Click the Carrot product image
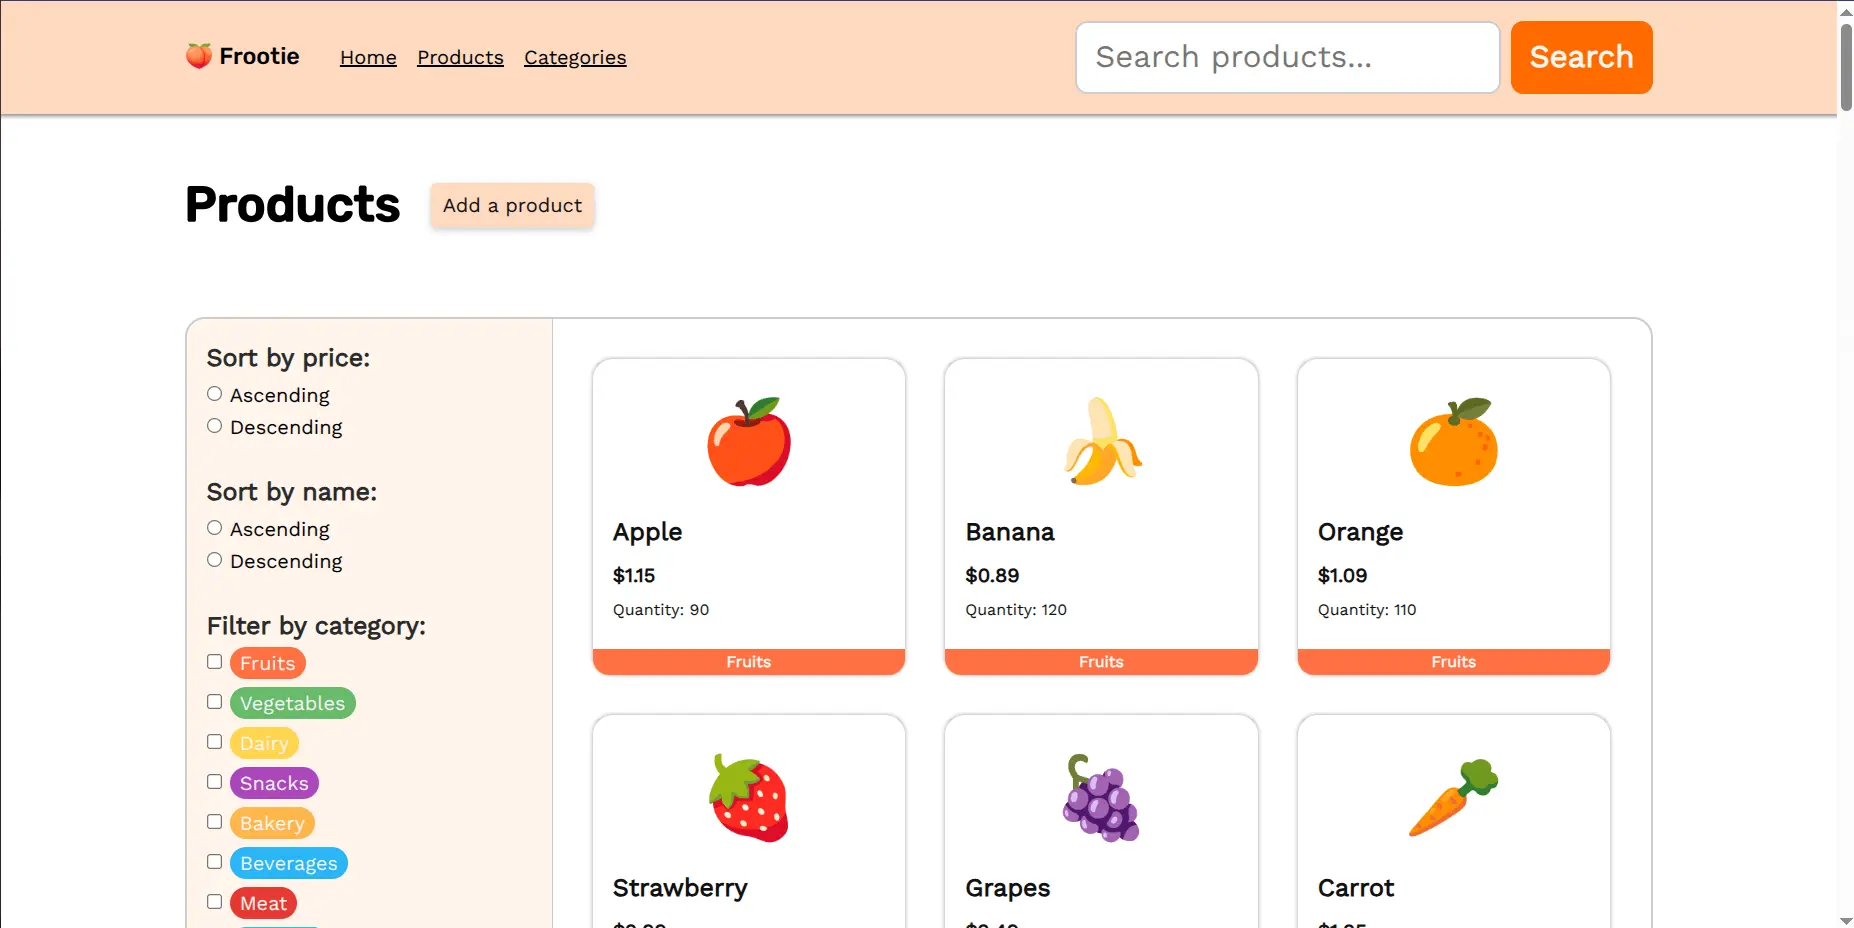The width and height of the screenshot is (1854, 928). (1453, 796)
